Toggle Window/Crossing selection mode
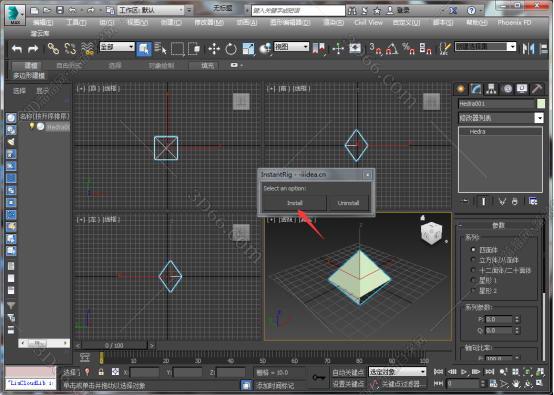This screenshot has width=554, height=395. pos(194,49)
